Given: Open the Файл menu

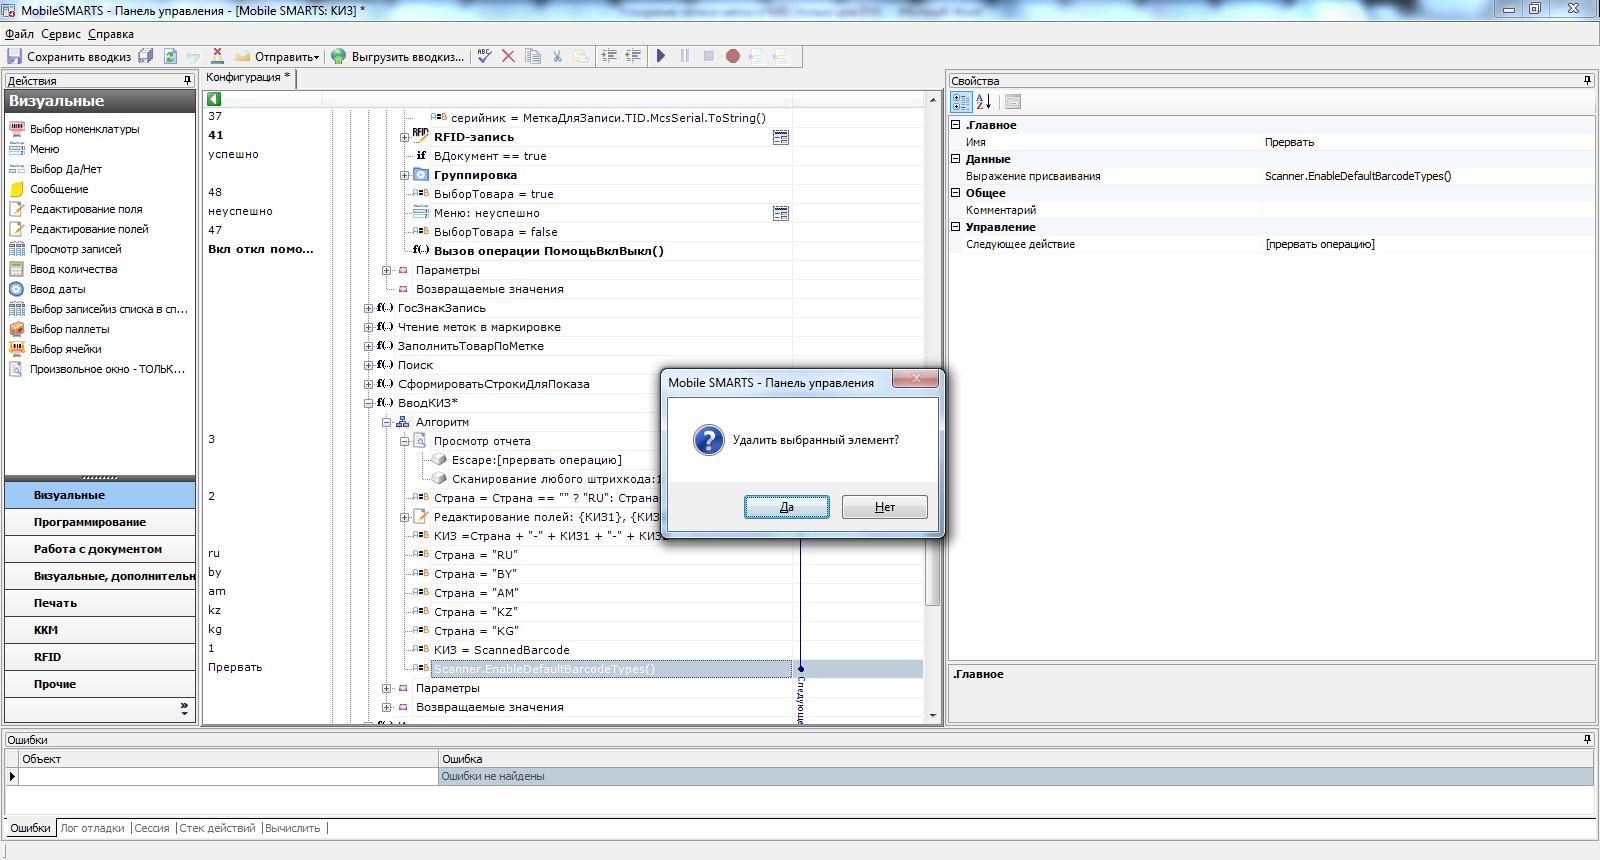Looking at the screenshot, I should click(19, 34).
